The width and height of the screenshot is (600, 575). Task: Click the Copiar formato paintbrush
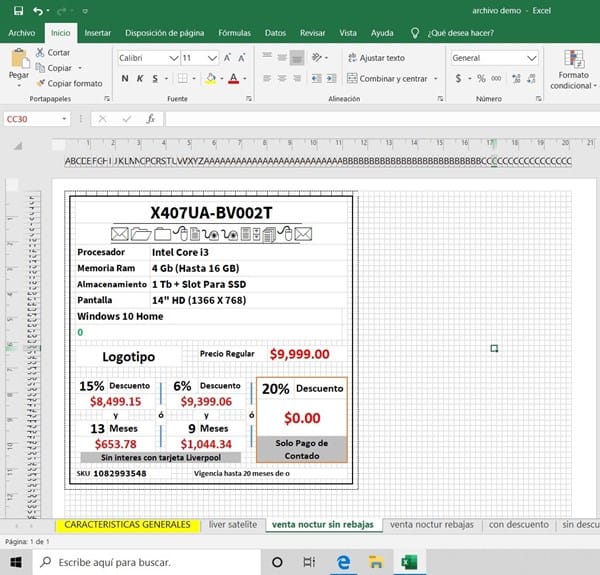pos(40,83)
